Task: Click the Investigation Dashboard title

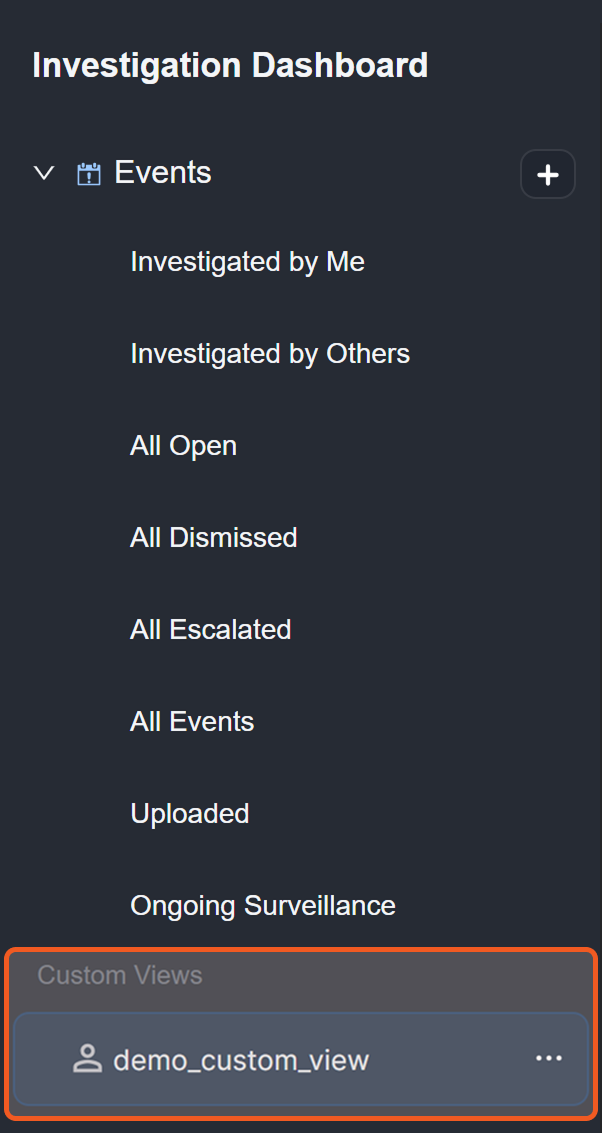Action: [230, 66]
